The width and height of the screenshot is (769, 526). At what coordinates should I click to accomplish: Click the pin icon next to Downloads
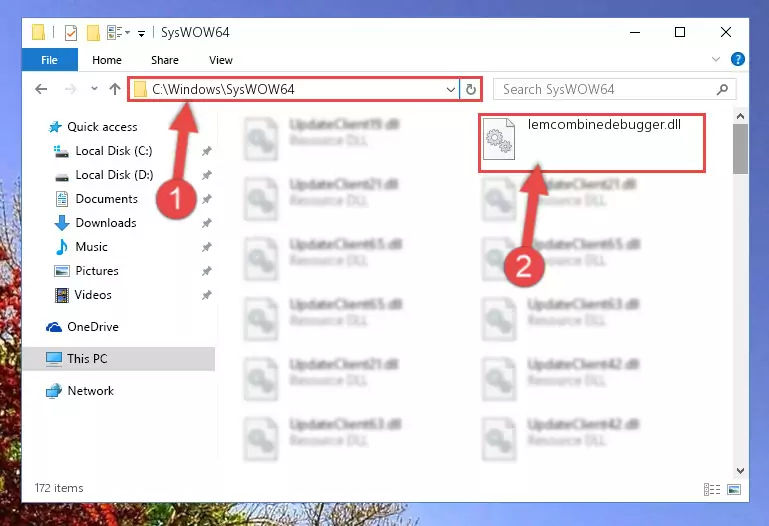click(x=206, y=223)
